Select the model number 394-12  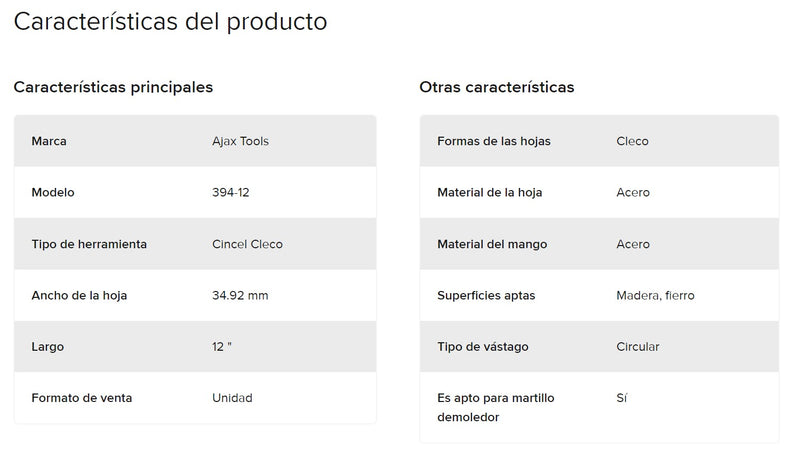pyautogui.click(x=231, y=192)
